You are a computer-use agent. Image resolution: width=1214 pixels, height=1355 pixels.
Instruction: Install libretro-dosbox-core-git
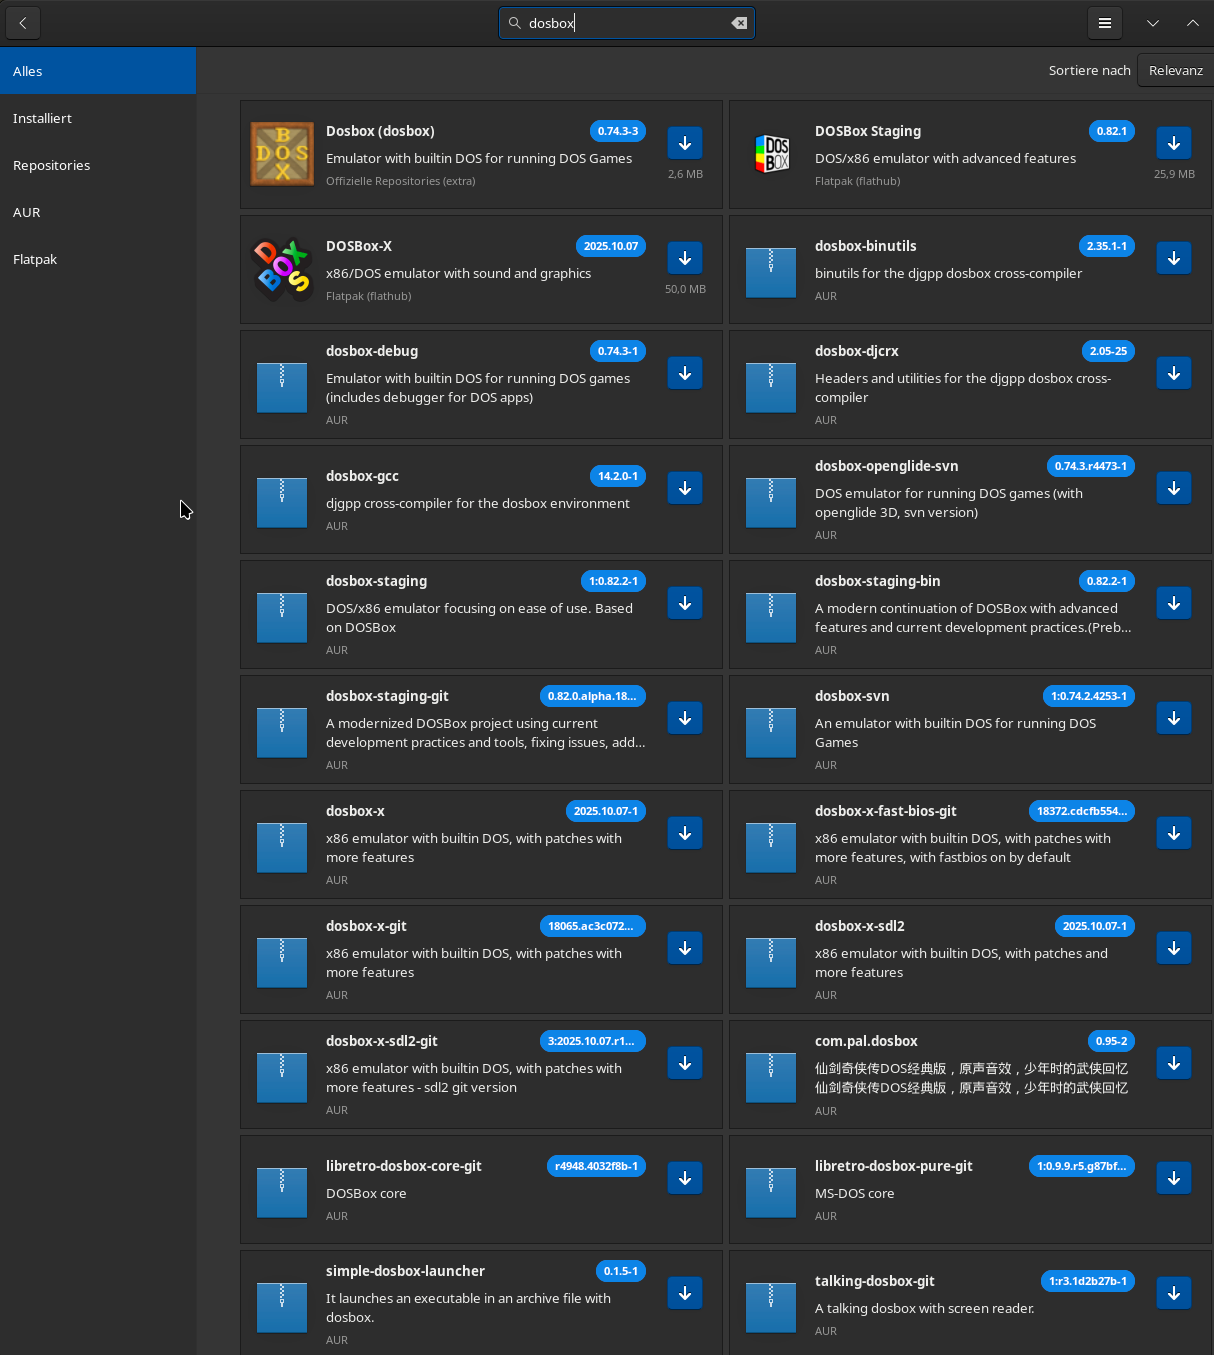click(685, 1178)
